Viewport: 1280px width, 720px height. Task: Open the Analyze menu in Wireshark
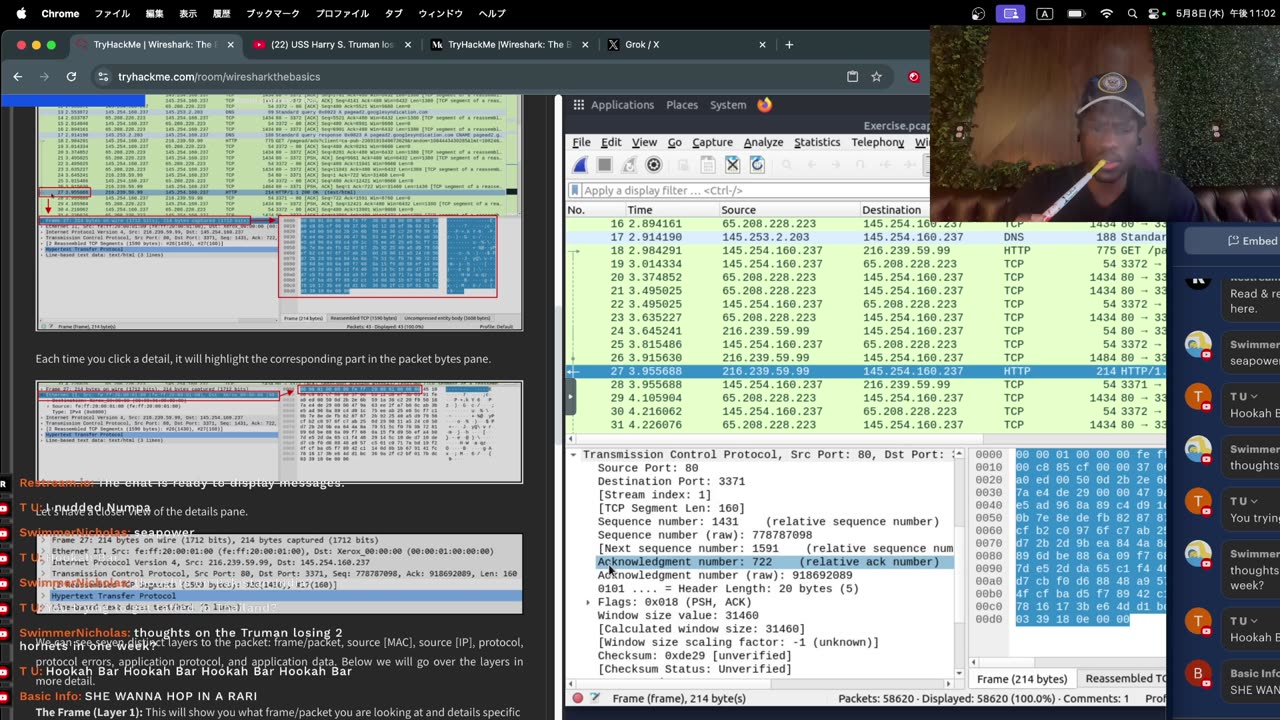point(763,143)
